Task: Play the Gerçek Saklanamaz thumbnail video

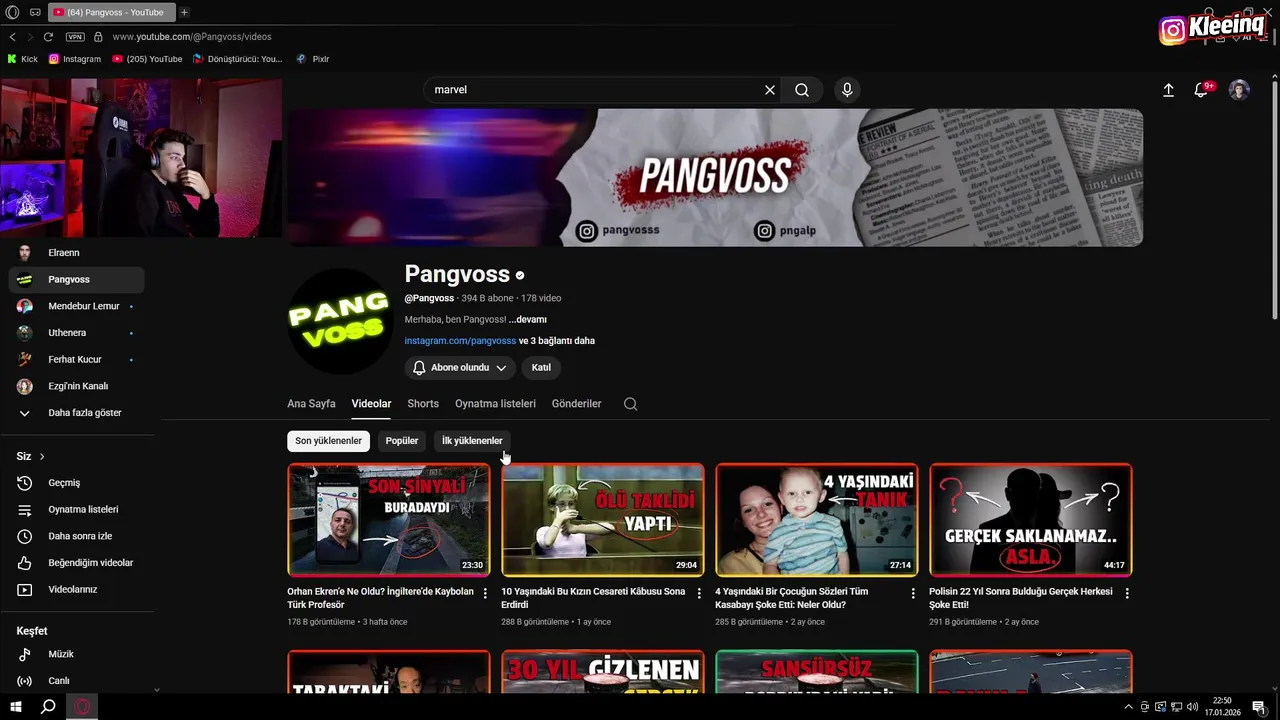Action: 1031,520
